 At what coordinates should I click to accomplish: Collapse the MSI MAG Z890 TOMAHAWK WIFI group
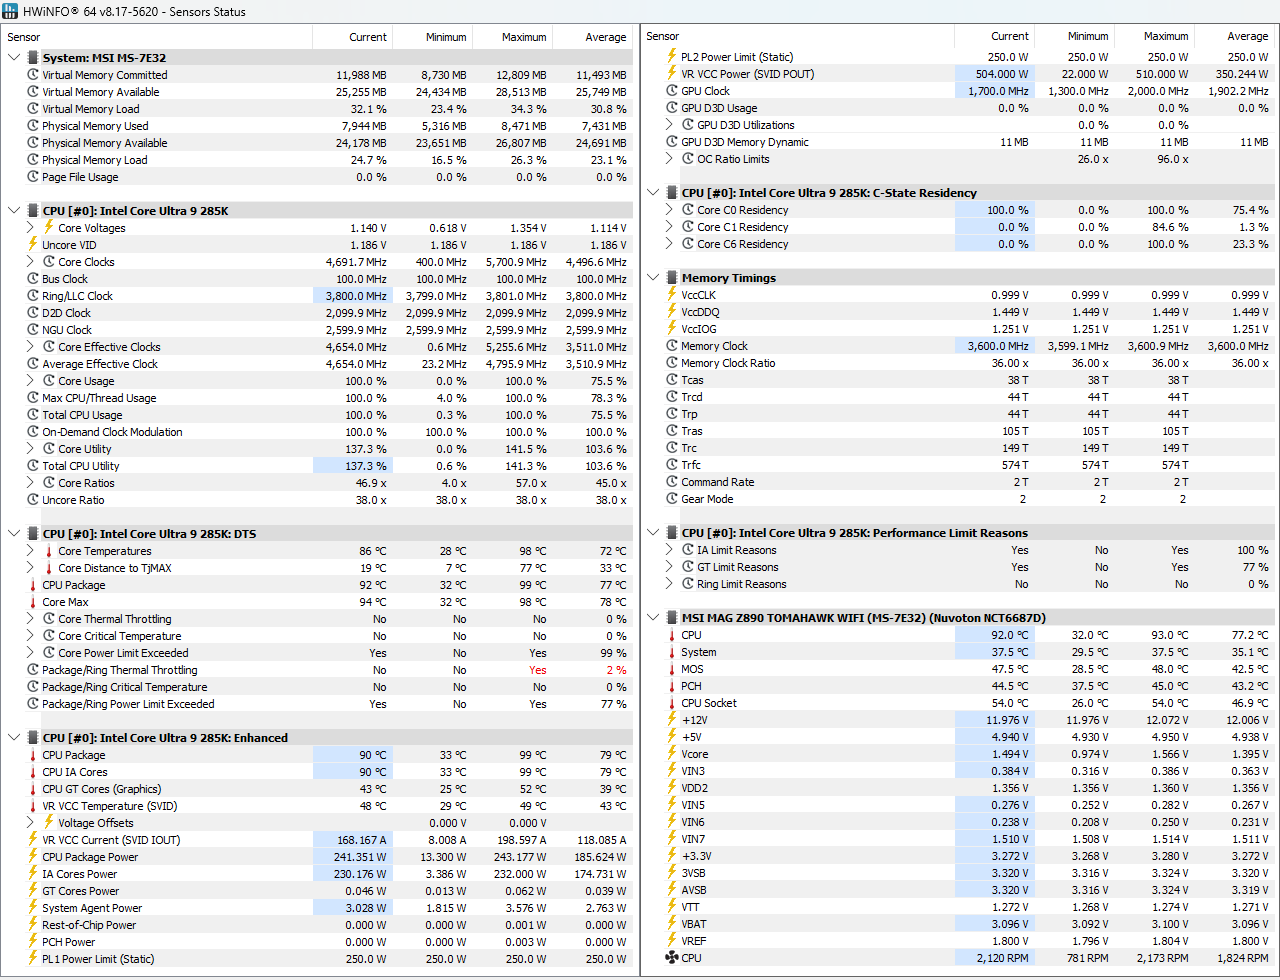pyautogui.click(x=653, y=618)
